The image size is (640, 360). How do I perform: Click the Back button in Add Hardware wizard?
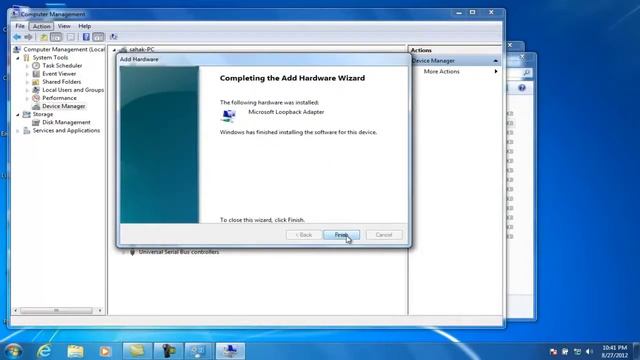[303, 235]
